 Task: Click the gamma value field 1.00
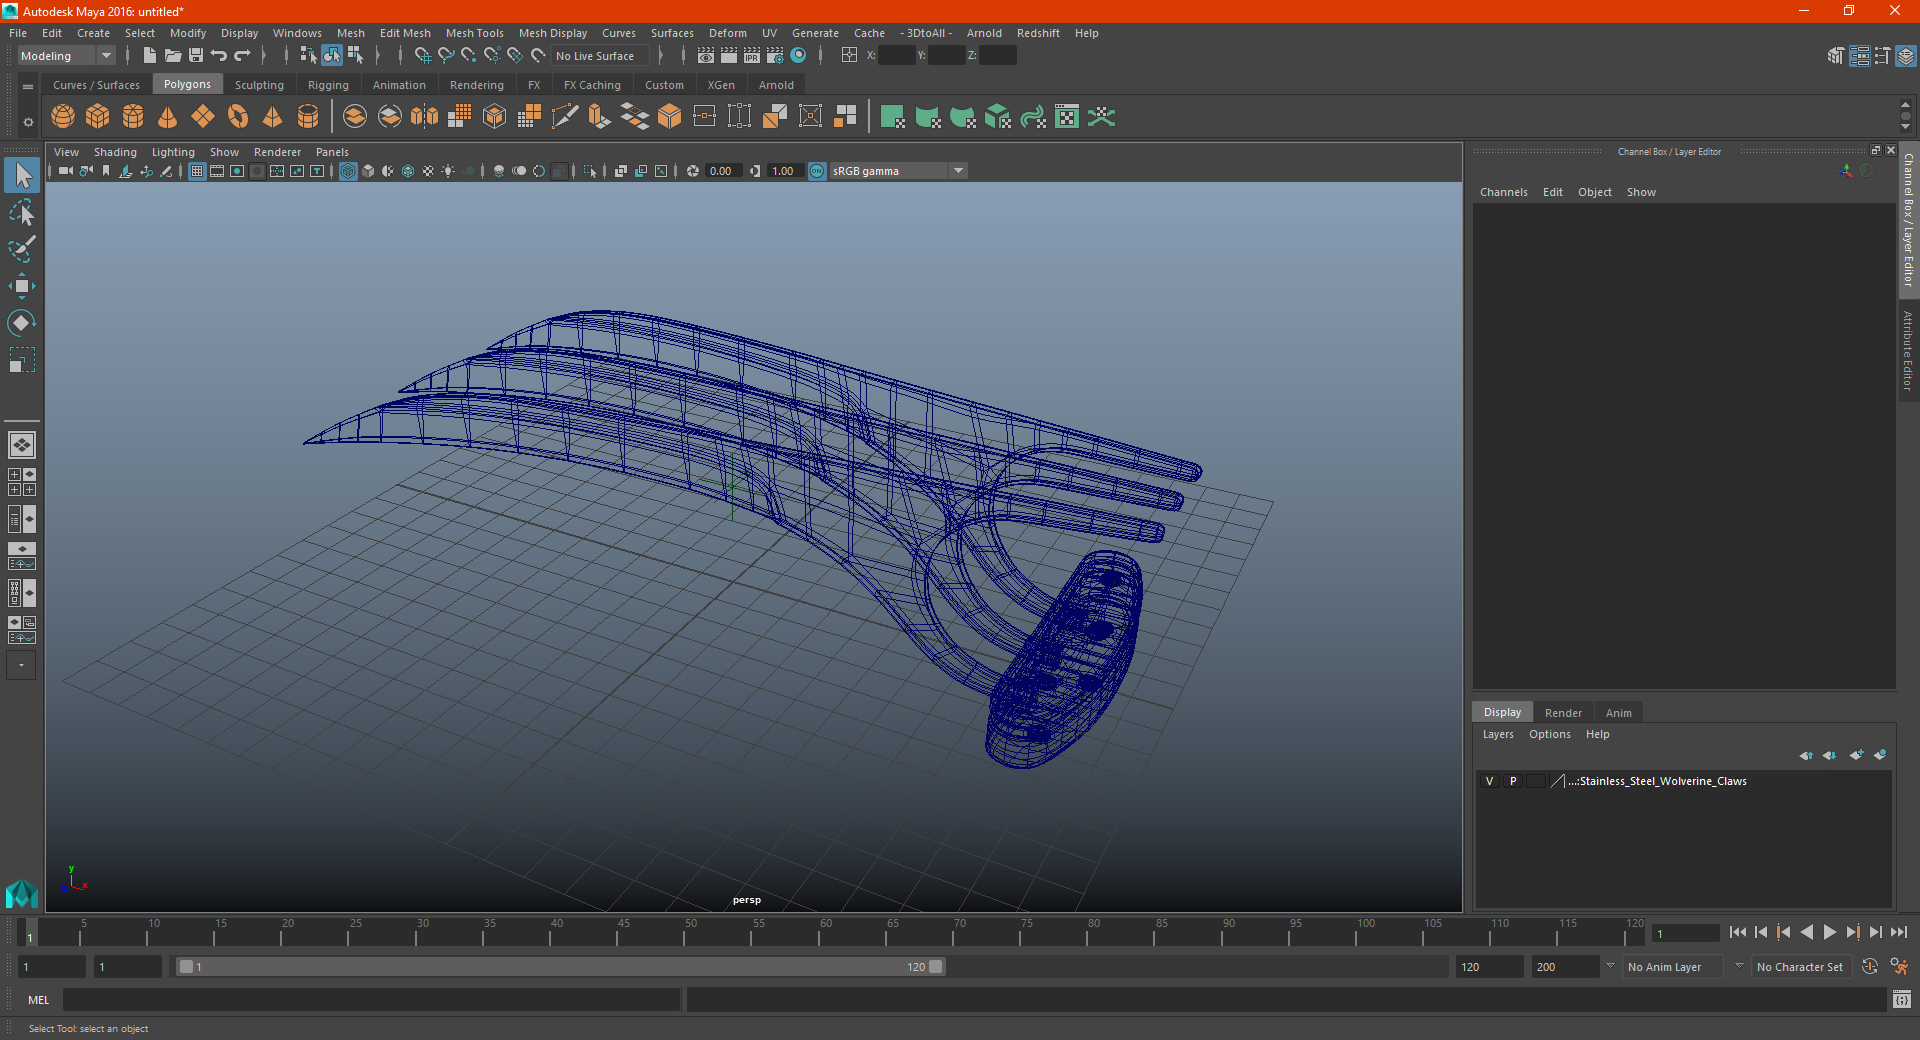(x=785, y=171)
